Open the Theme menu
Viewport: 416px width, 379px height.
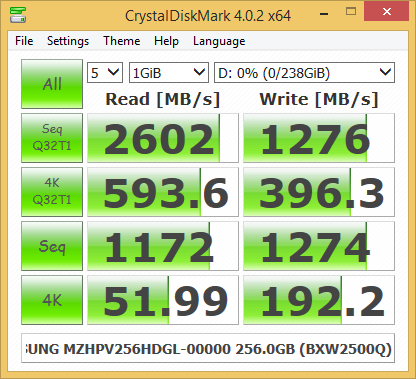click(x=122, y=41)
